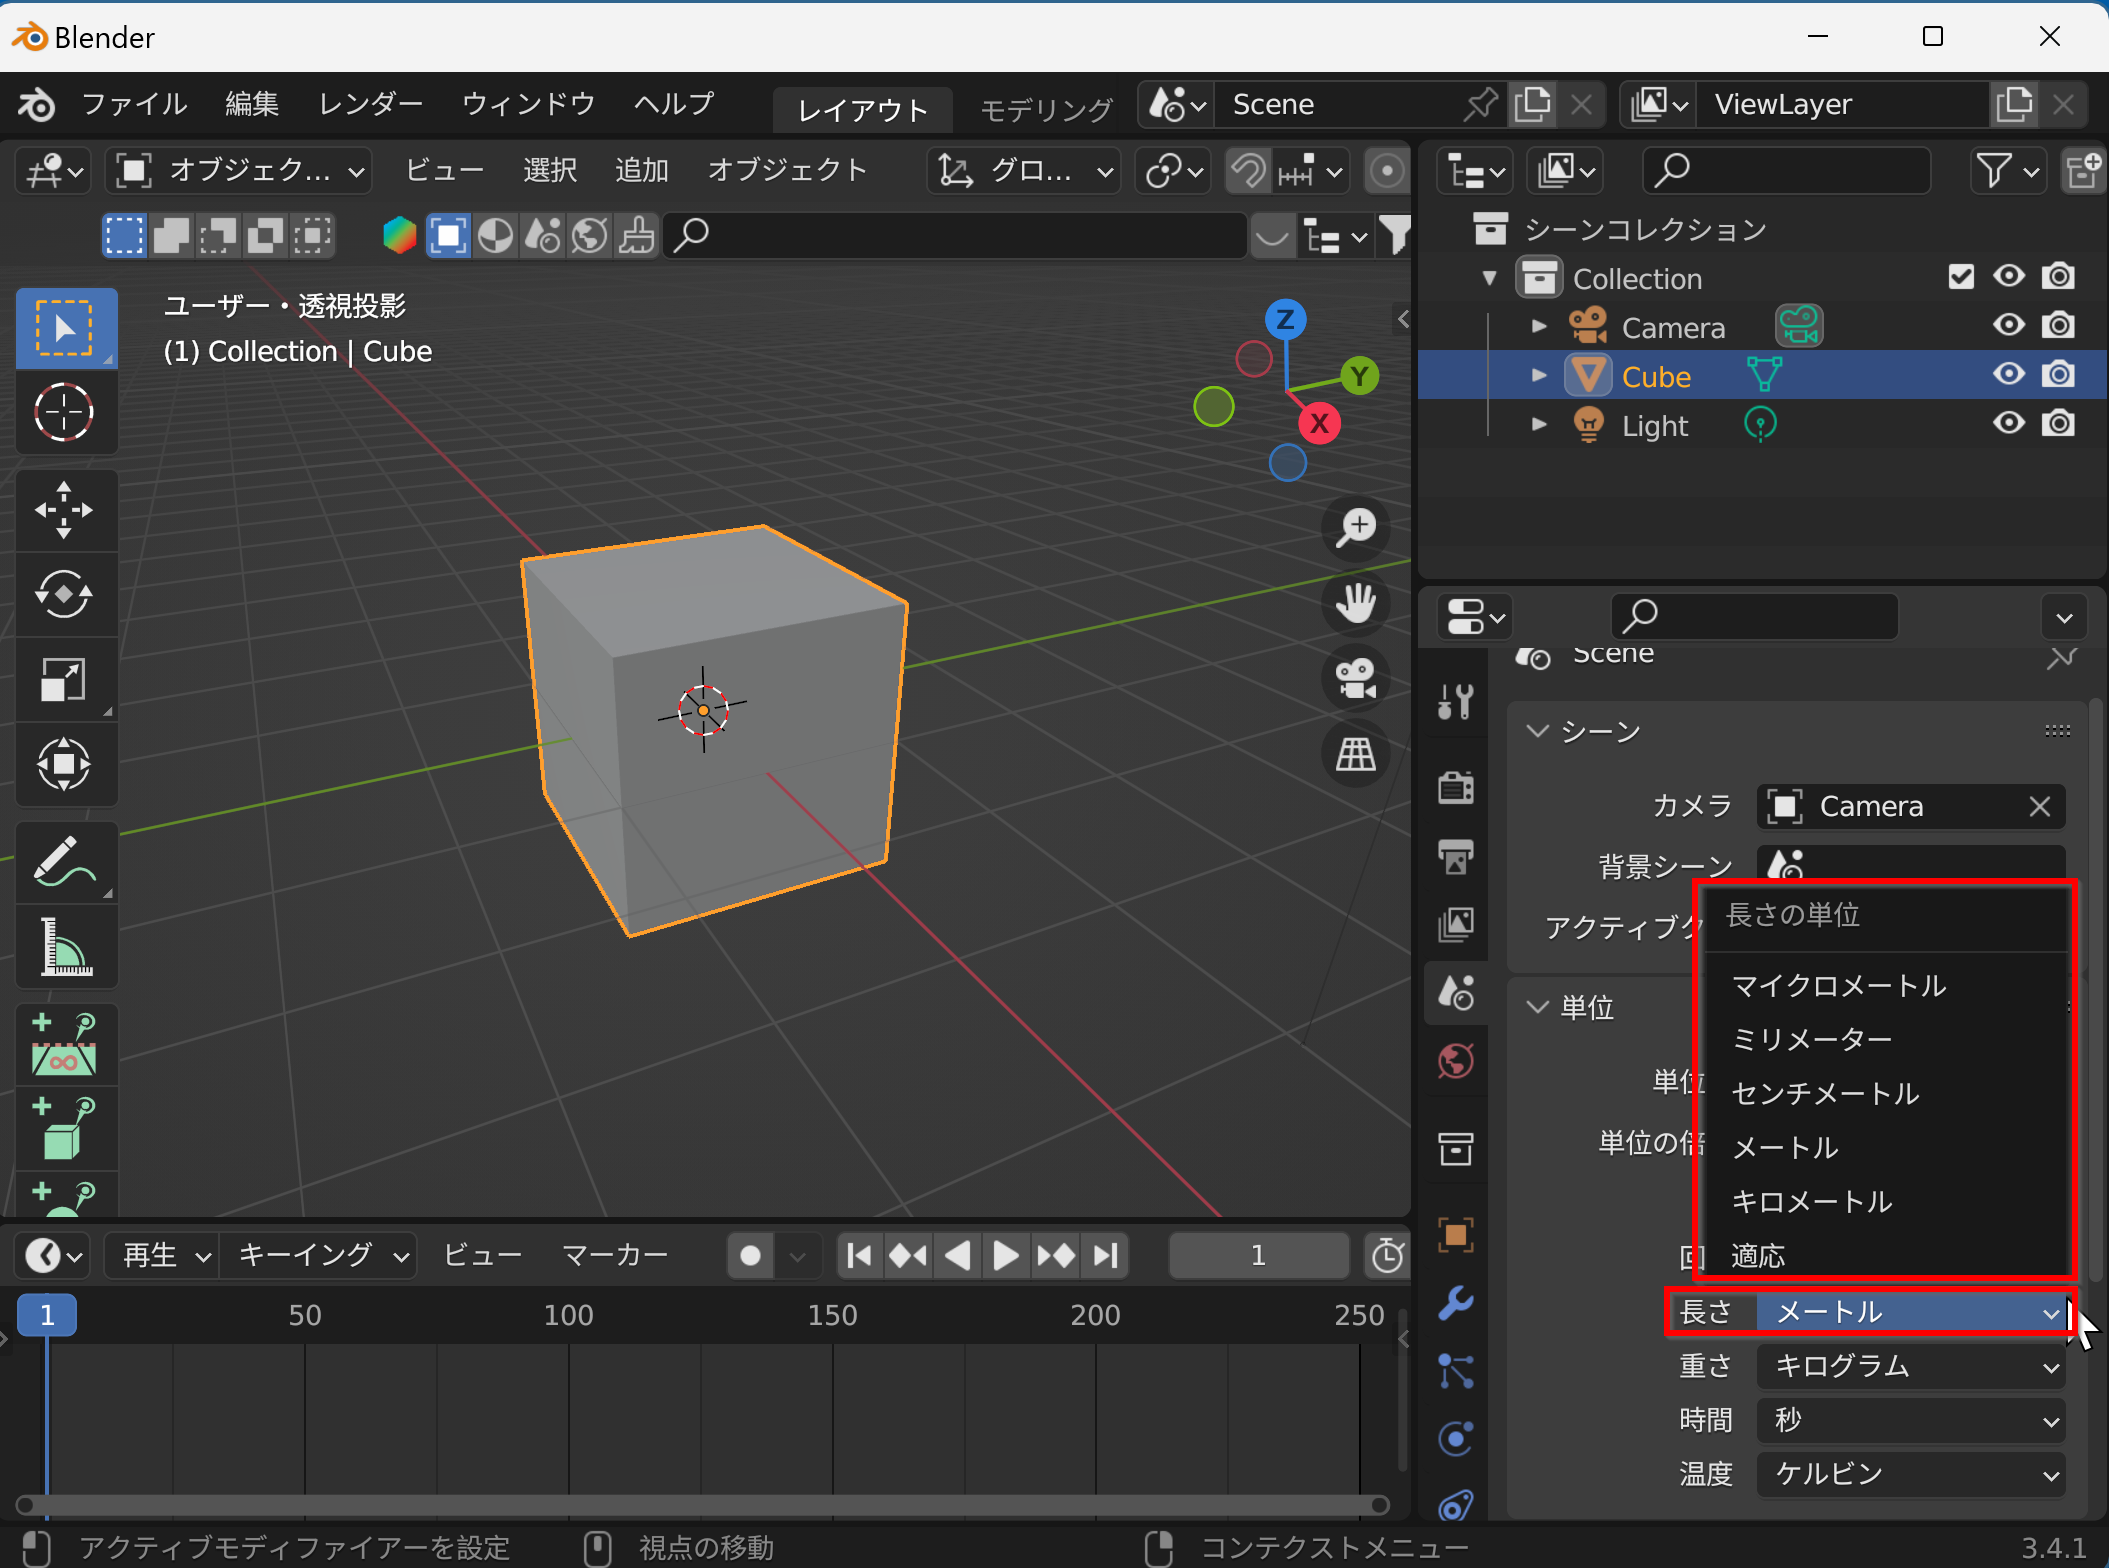Toggle visibility of Light object
This screenshot has height=1568, width=2109.
click(x=2009, y=425)
